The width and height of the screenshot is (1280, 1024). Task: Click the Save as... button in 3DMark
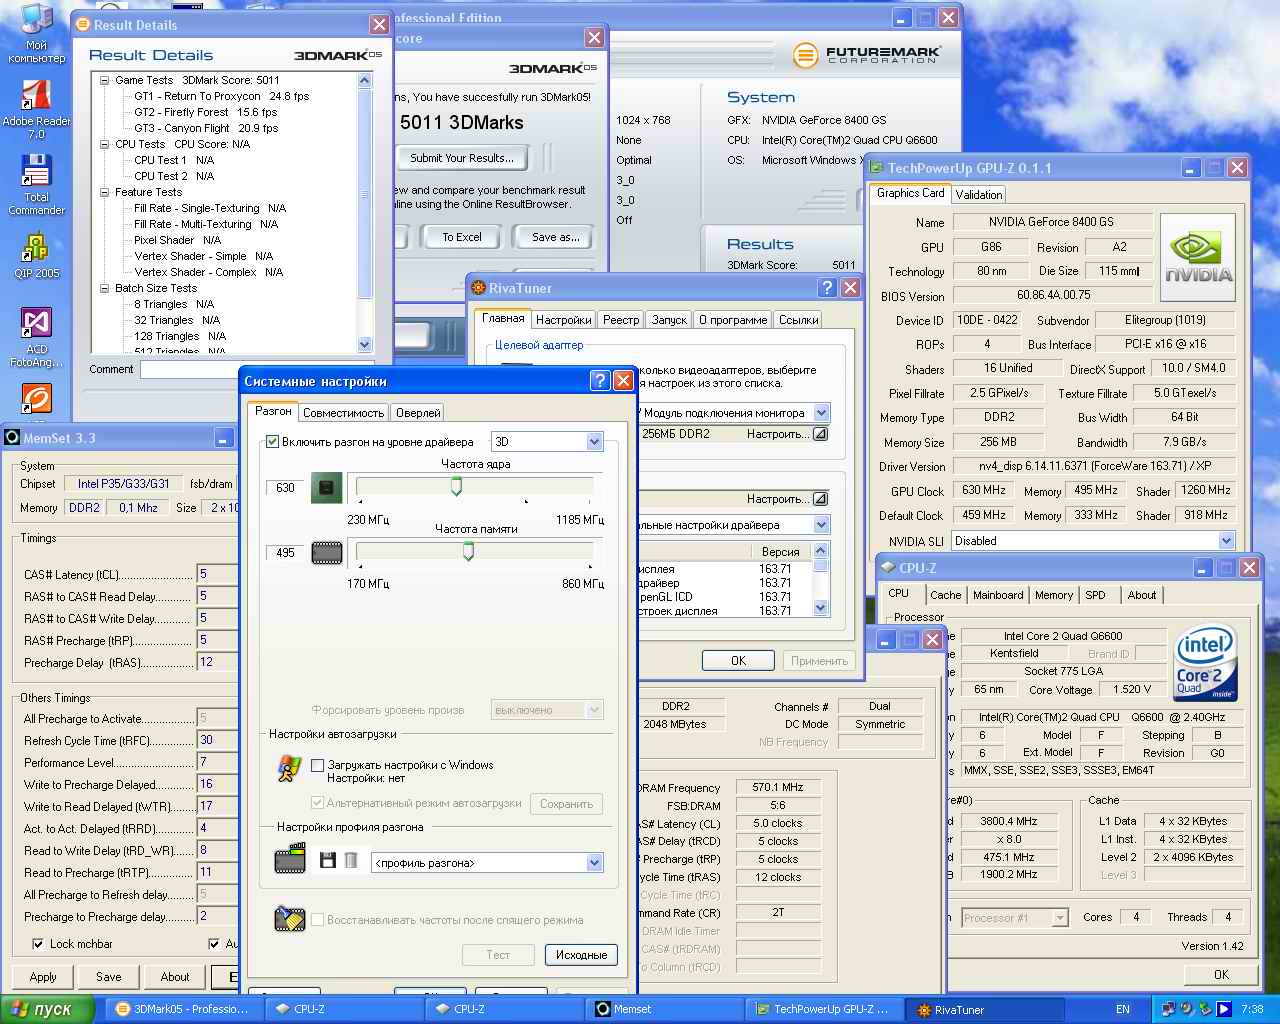click(x=555, y=237)
